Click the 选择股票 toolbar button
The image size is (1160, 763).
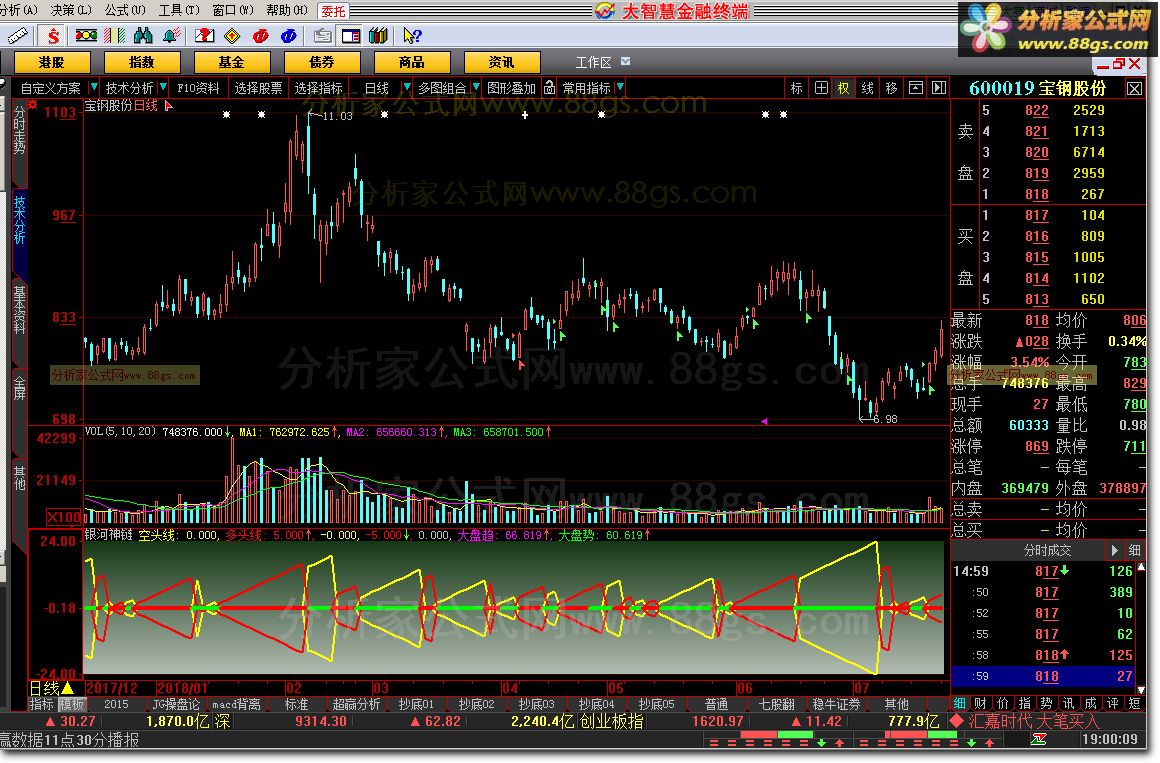(258, 88)
